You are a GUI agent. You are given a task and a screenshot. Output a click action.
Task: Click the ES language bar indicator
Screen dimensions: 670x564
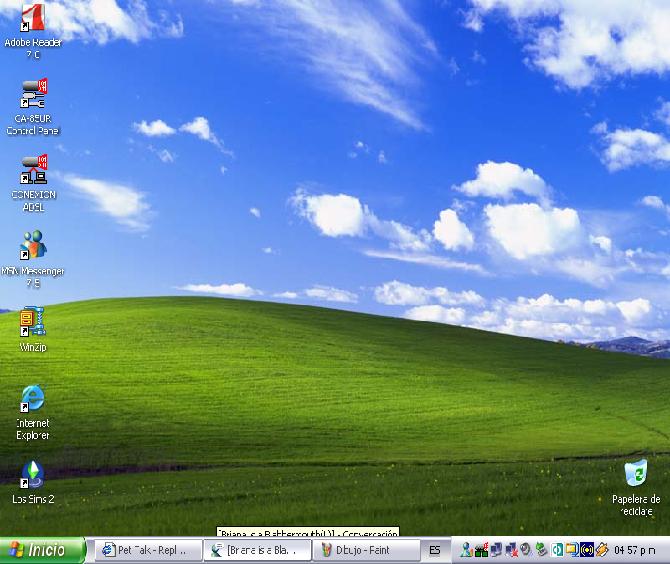click(435, 550)
